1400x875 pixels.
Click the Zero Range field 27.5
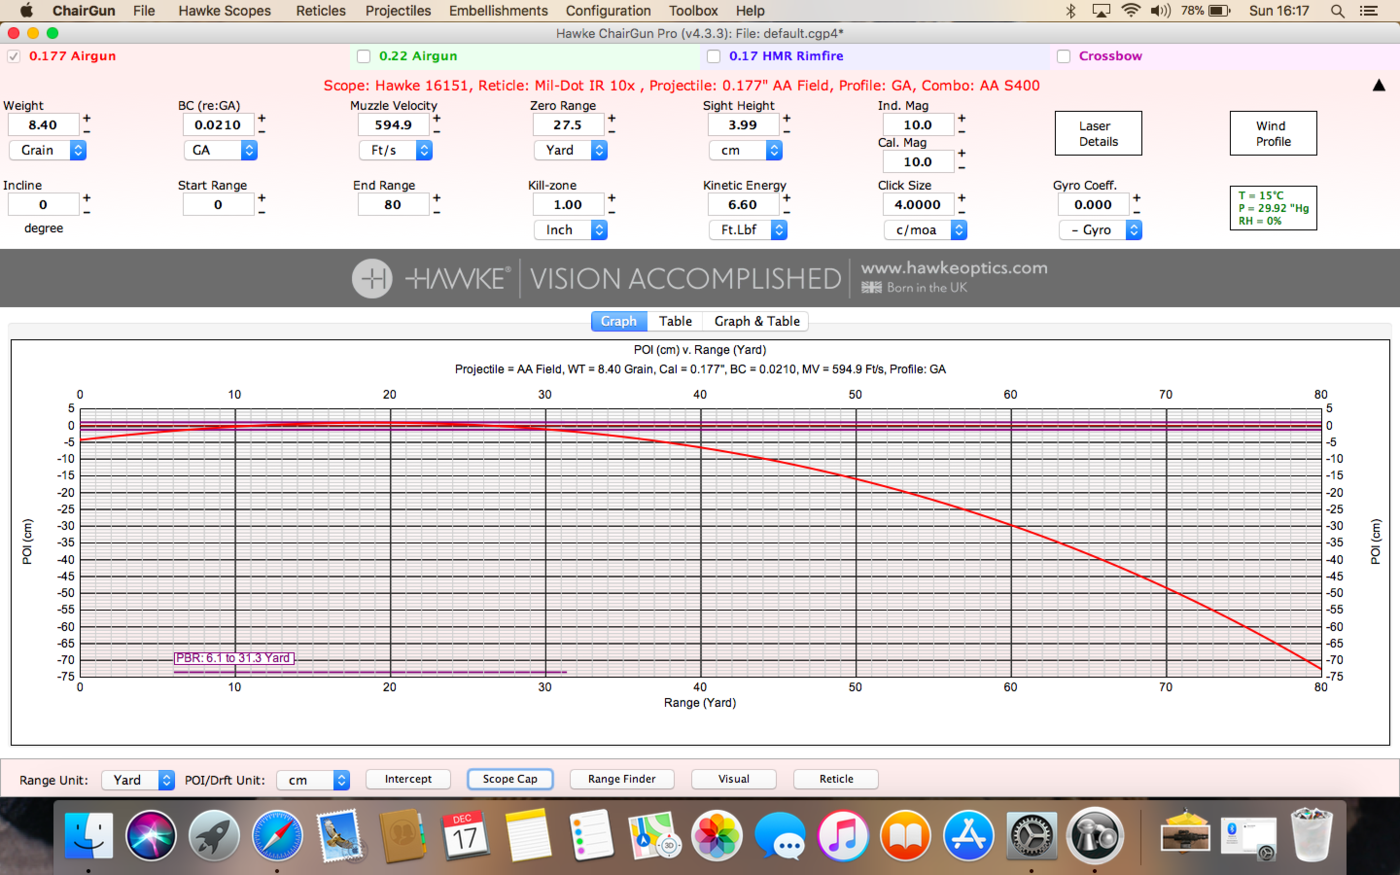[x=568, y=125]
